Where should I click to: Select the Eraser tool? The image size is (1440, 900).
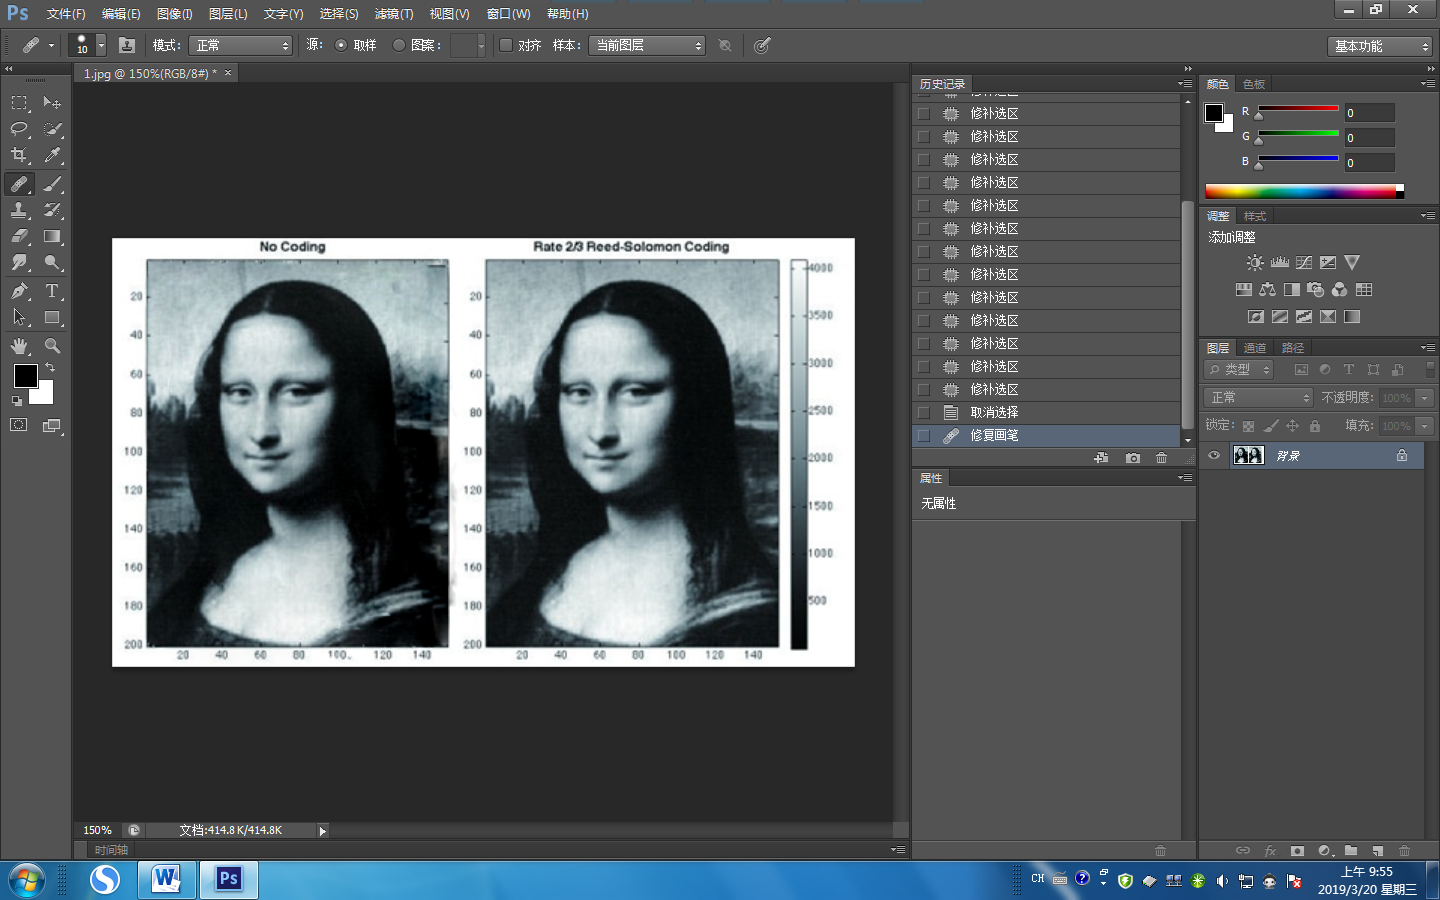pyautogui.click(x=19, y=236)
